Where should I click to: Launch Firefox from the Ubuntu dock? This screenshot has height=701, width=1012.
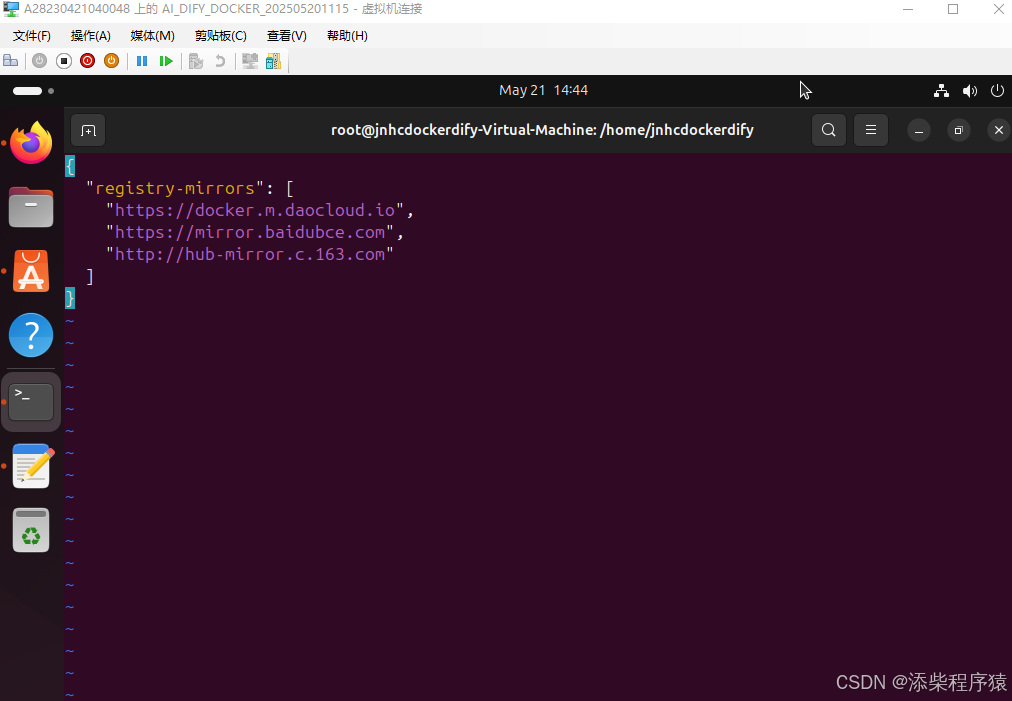31,143
